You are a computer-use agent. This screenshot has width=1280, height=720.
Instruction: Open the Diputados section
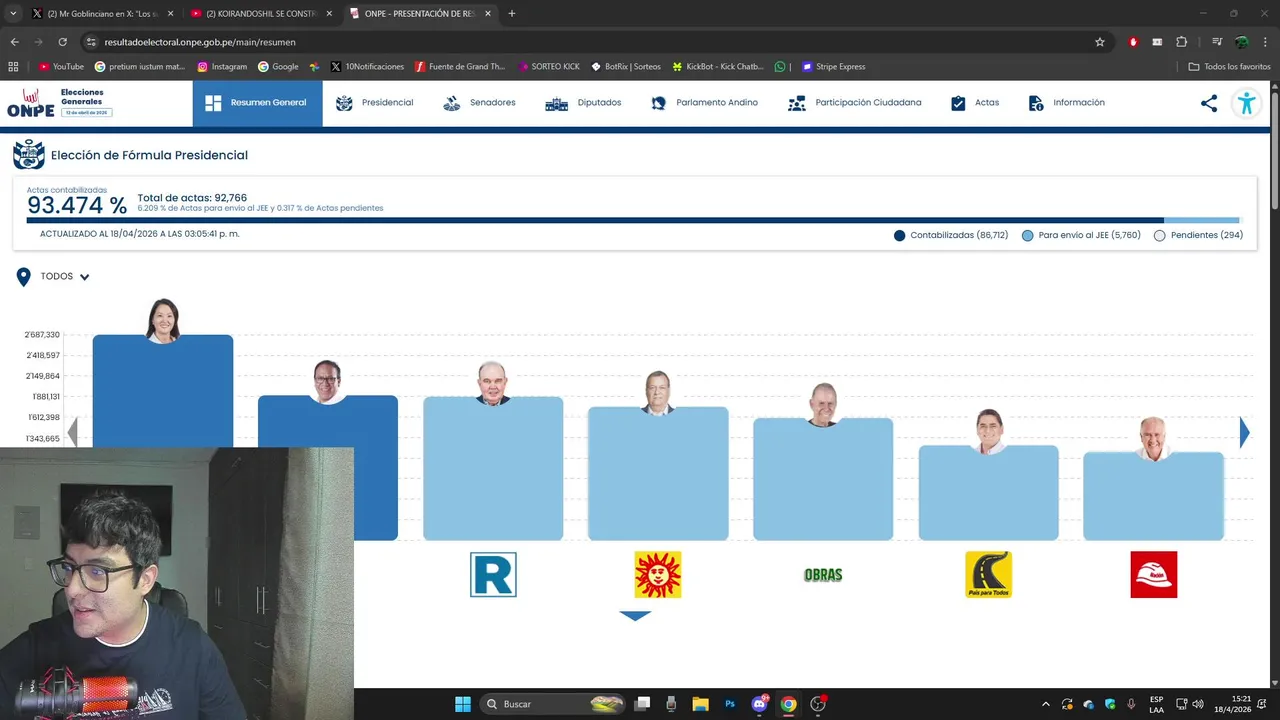click(583, 103)
